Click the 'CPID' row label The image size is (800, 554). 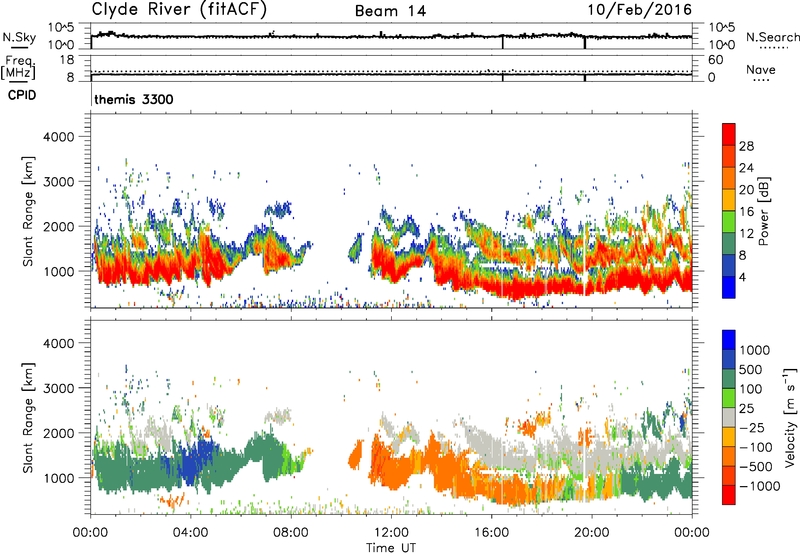pyautogui.click(x=22, y=95)
